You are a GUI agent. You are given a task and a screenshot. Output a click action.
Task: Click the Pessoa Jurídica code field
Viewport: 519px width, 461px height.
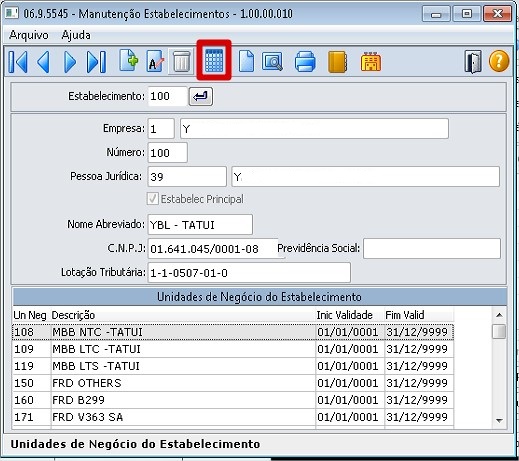coord(187,177)
